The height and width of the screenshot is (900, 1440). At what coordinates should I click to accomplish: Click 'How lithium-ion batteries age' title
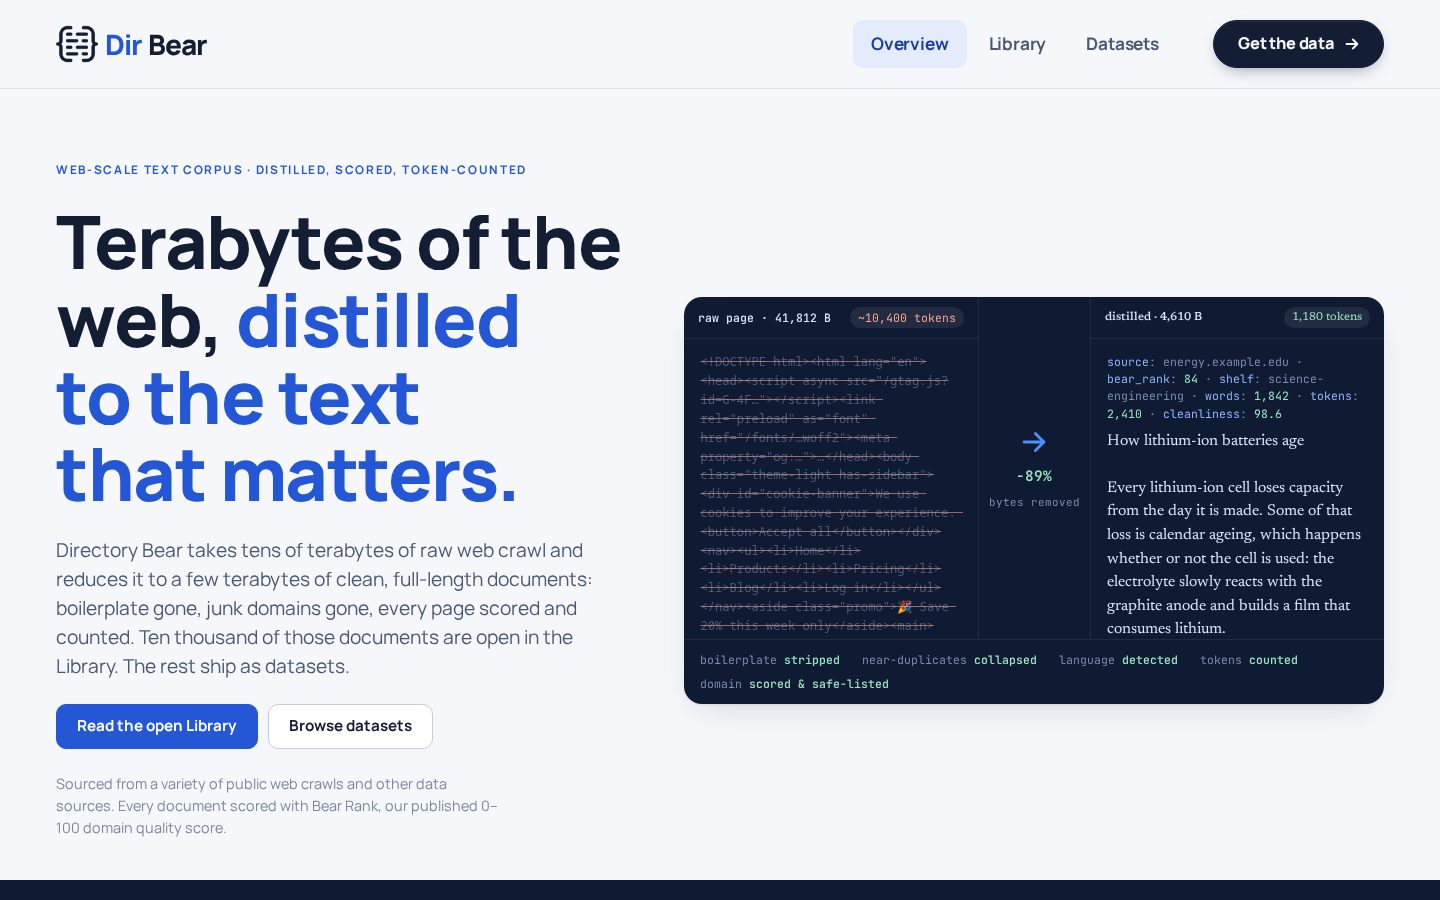tap(1205, 440)
